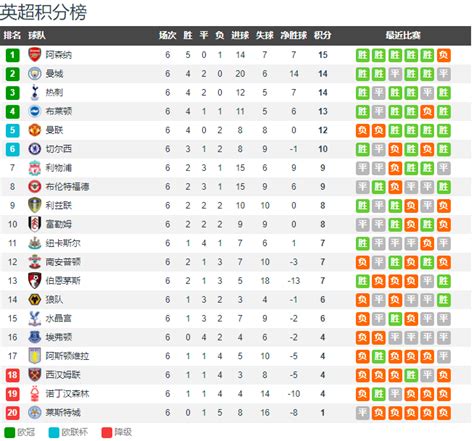Click the Arsenal club crest
474x441 pixels.
point(35,55)
